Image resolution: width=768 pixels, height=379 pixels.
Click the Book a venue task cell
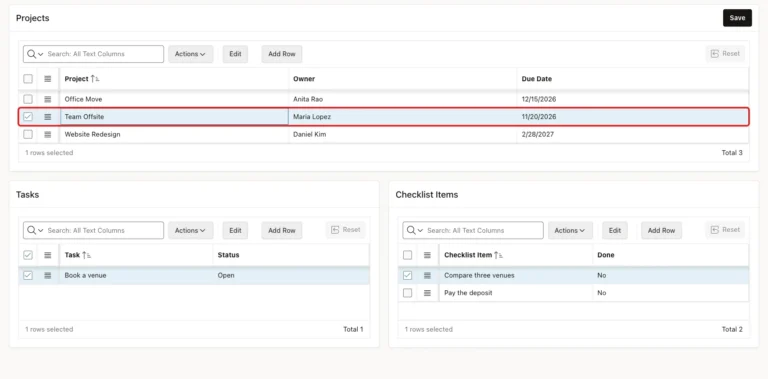pyautogui.click(x=136, y=275)
